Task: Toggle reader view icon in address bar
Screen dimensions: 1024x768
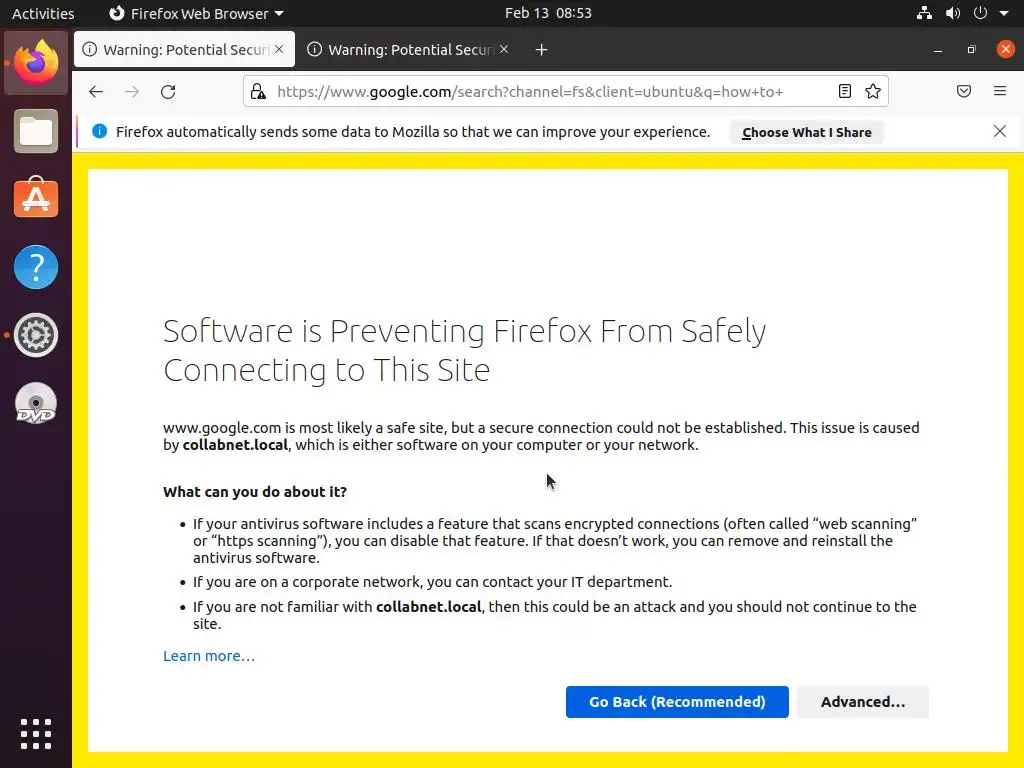Action: pyautogui.click(x=845, y=92)
